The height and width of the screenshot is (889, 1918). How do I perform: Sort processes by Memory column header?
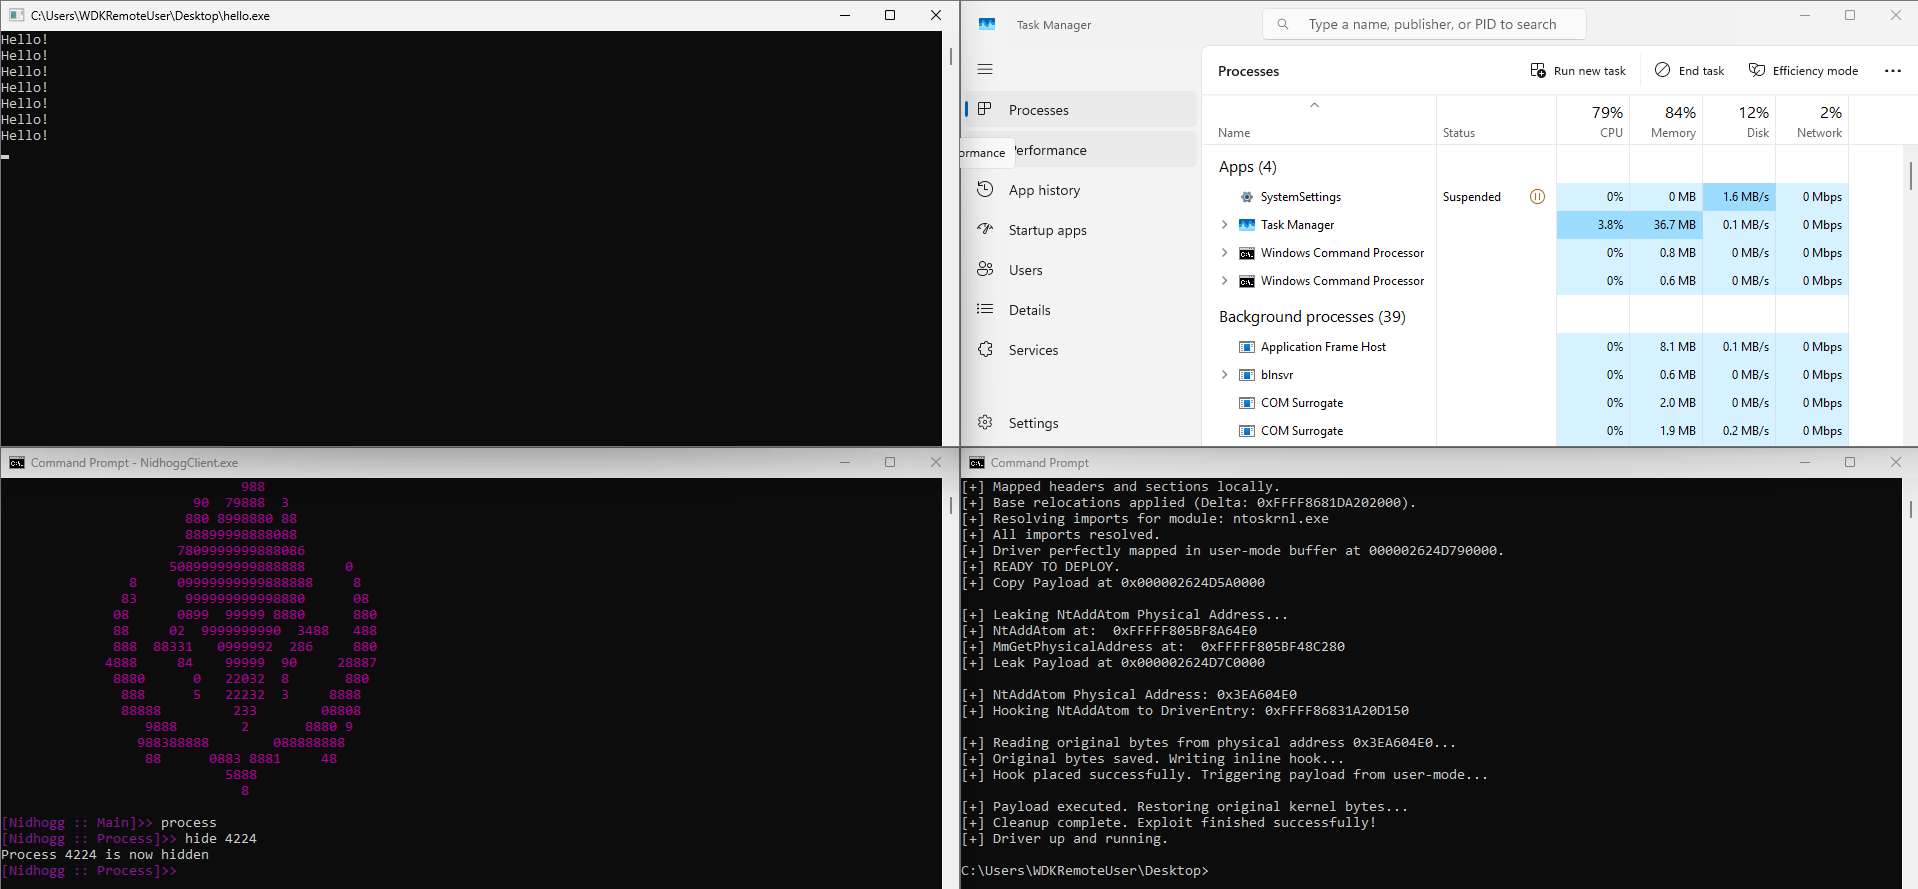[x=1671, y=121]
